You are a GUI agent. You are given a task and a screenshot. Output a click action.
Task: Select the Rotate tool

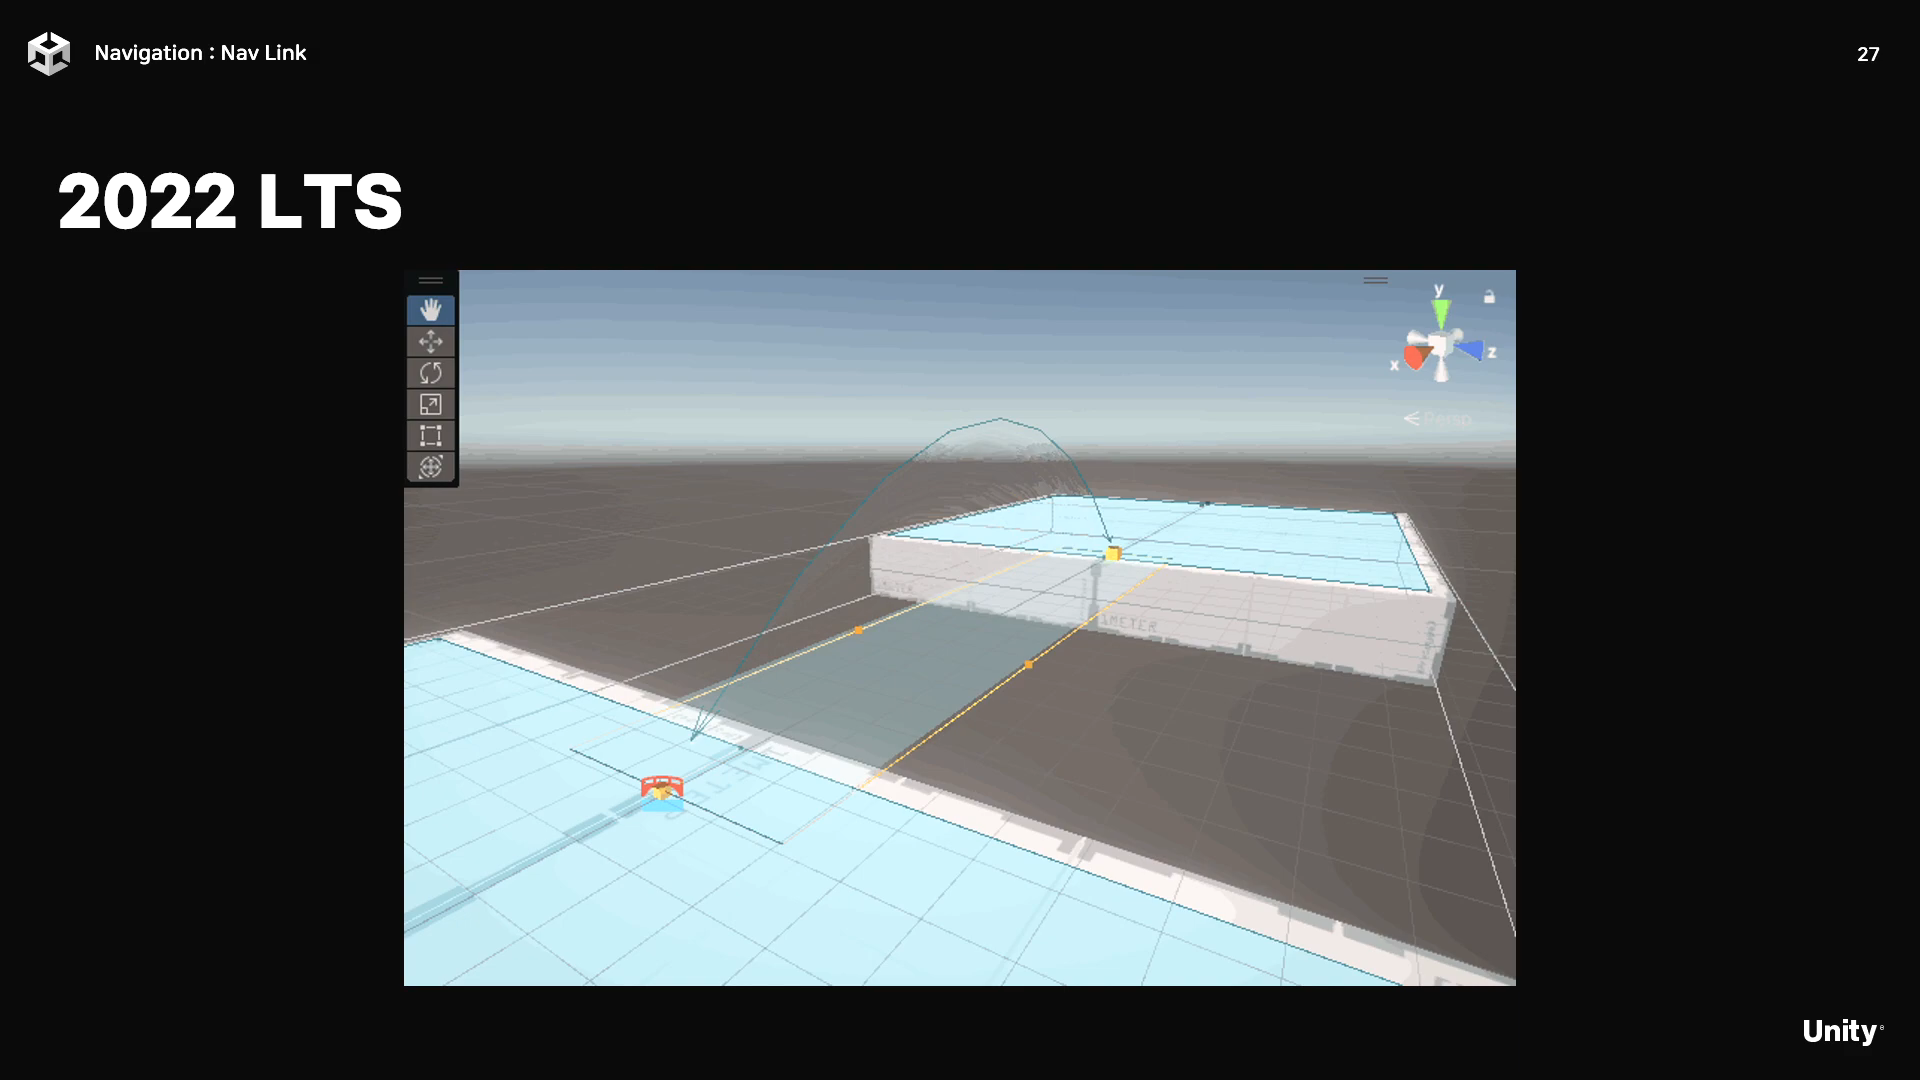coord(431,373)
